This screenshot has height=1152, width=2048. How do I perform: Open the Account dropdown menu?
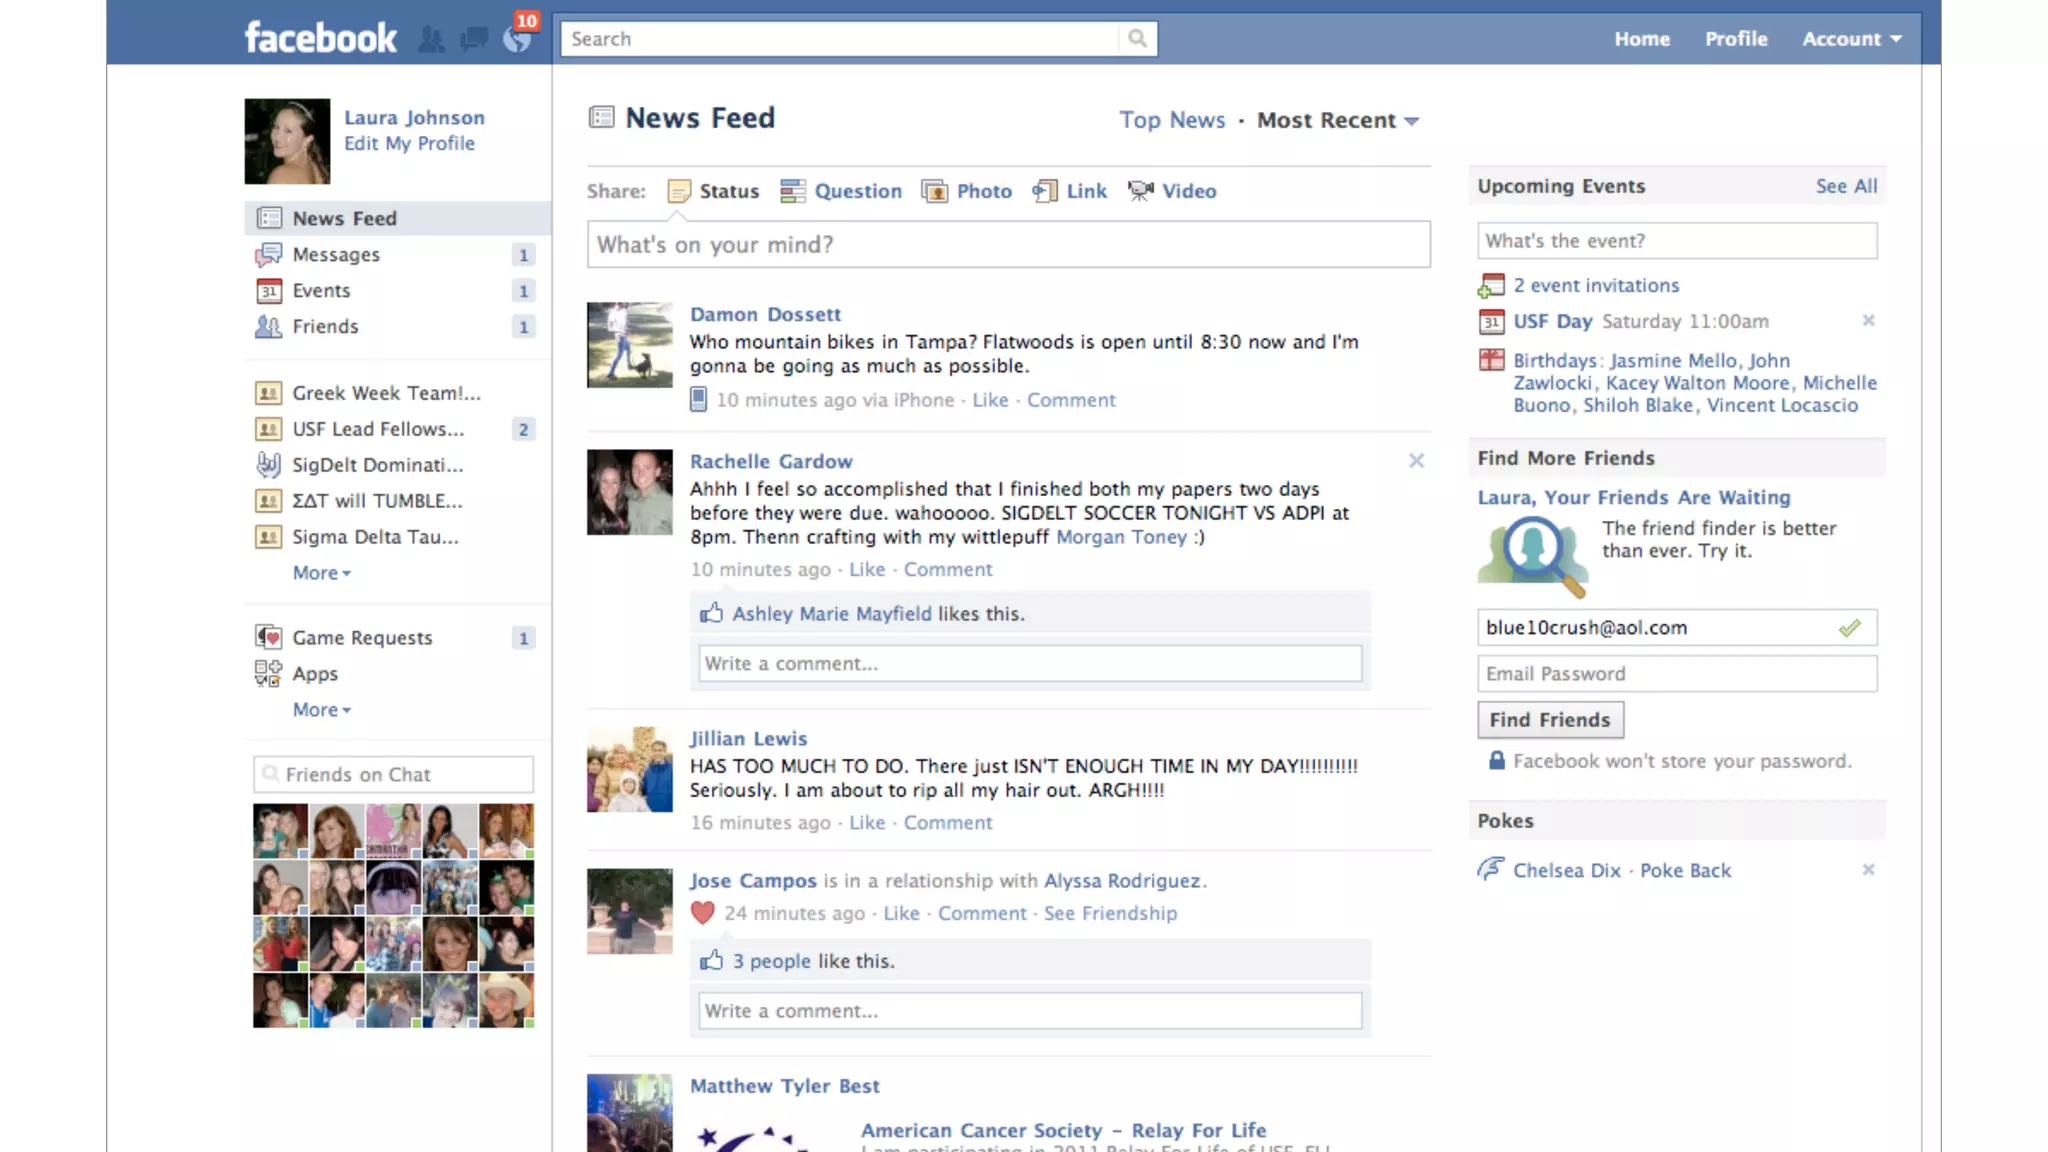point(1851,39)
